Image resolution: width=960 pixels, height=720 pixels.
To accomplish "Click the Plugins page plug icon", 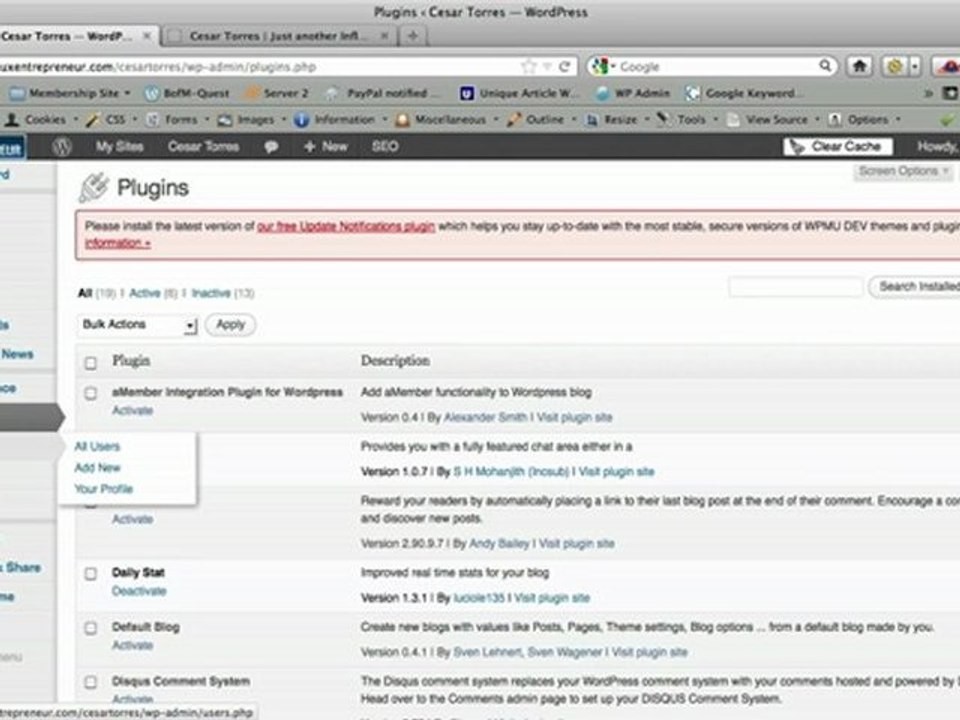I will click(x=94, y=187).
